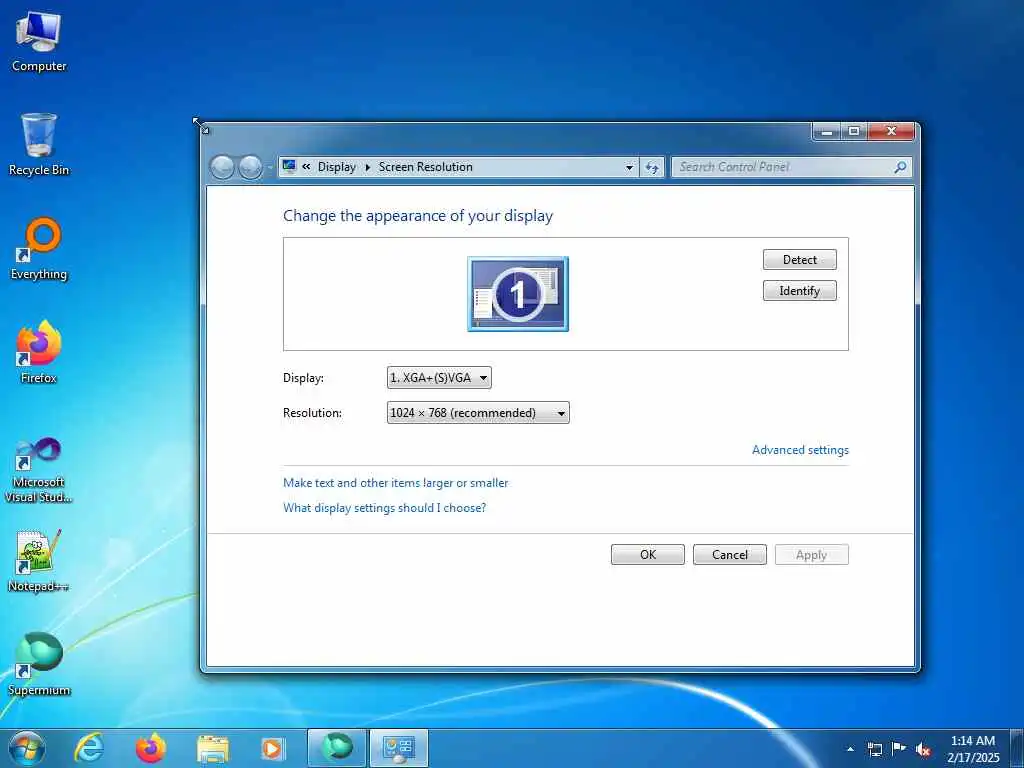Select the Microsoft Visual Studio shortcut

39,470
